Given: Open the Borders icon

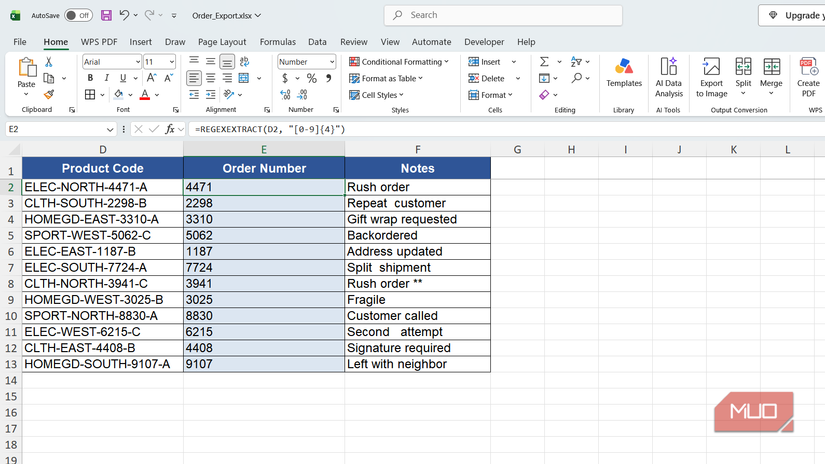Looking at the screenshot, I should click(x=90, y=95).
